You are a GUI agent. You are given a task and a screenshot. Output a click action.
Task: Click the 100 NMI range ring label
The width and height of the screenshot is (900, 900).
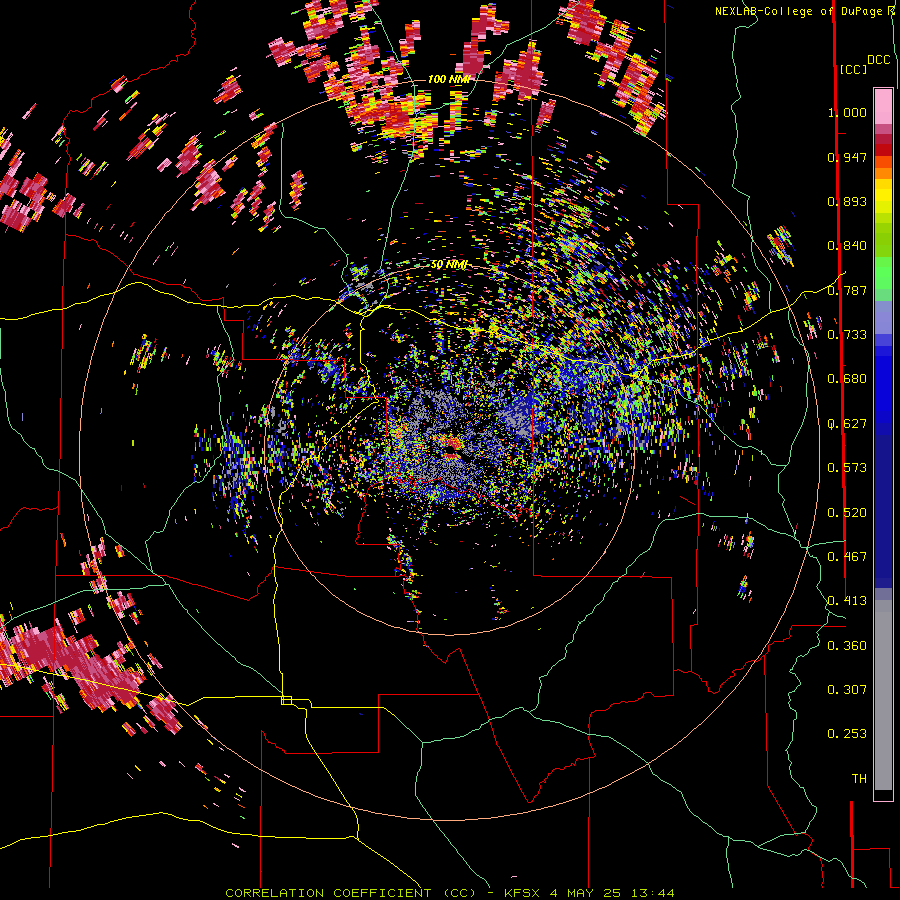coord(449,79)
